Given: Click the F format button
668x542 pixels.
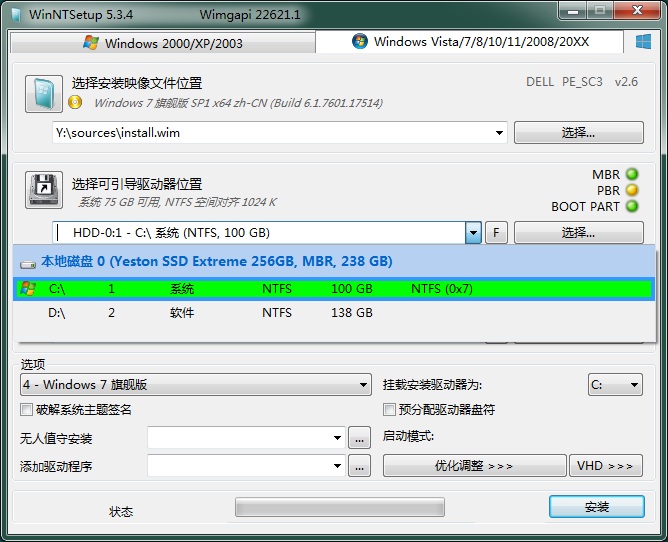Looking at the screenshot, I should click(x=496, y=233).
